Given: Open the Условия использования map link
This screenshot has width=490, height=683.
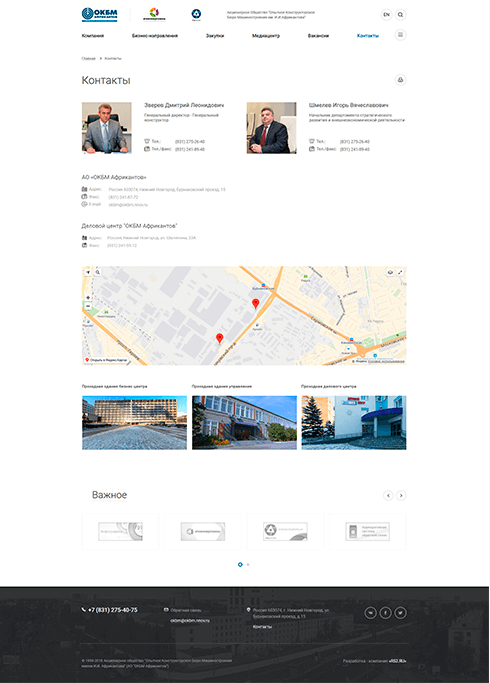Looking at the screenshot, I should pyautogui.click(x=386, y=361).
